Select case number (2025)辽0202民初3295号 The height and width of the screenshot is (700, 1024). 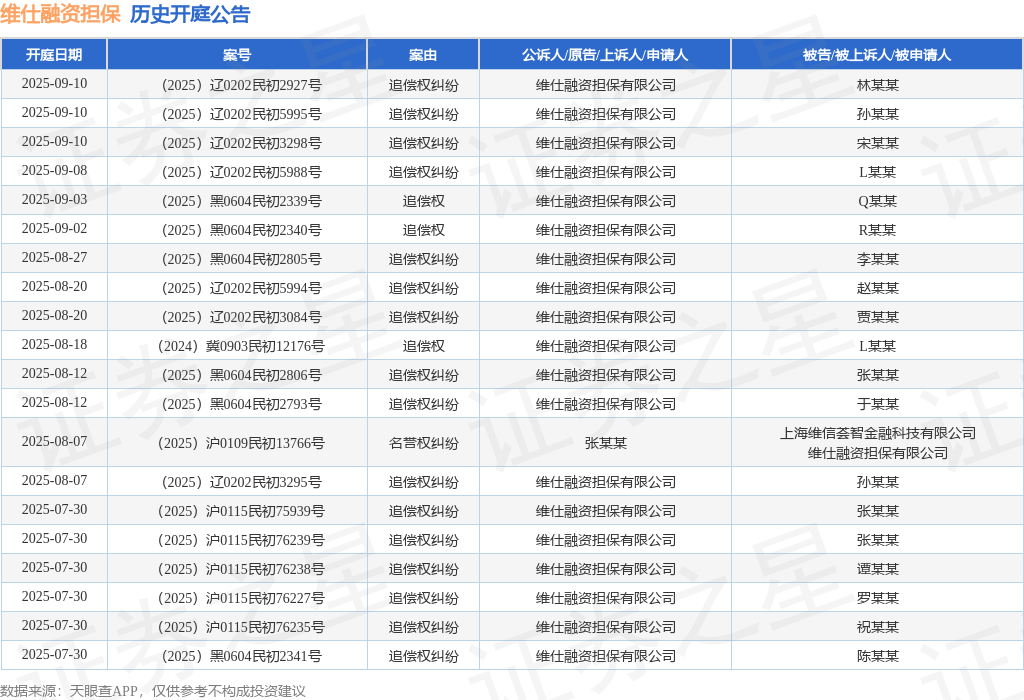(x=241, y=482)
